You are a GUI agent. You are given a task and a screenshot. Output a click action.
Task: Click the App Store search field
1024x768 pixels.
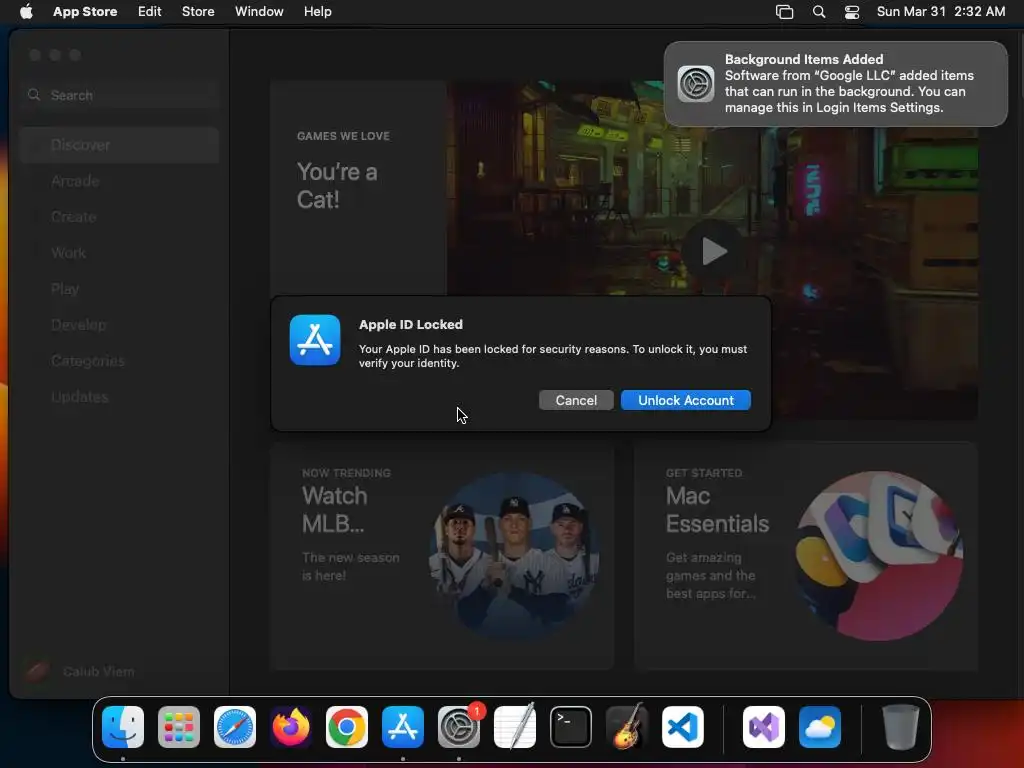pyautogui.click(x=120, y=95)
